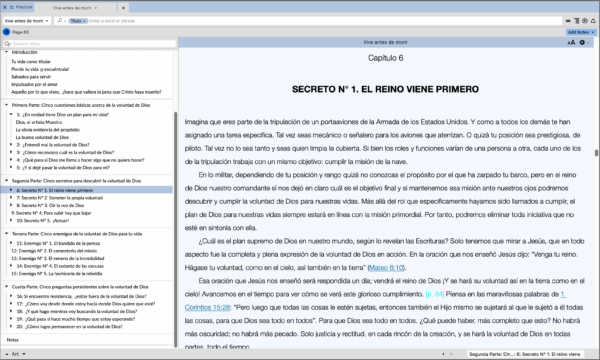Viewport: 600px width, 360px height.
Task: Click the Search titles magnifier icon
Action: coord(8,44)
